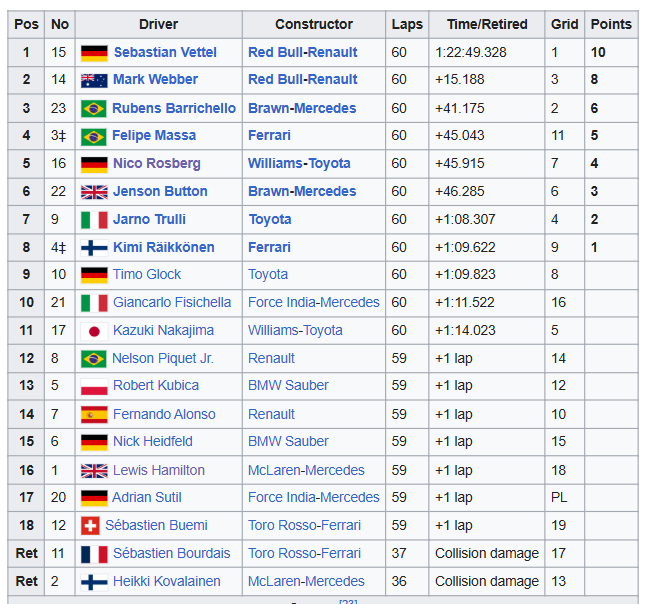
Task: Open the Felipe Massa article link
Action: 154,135
